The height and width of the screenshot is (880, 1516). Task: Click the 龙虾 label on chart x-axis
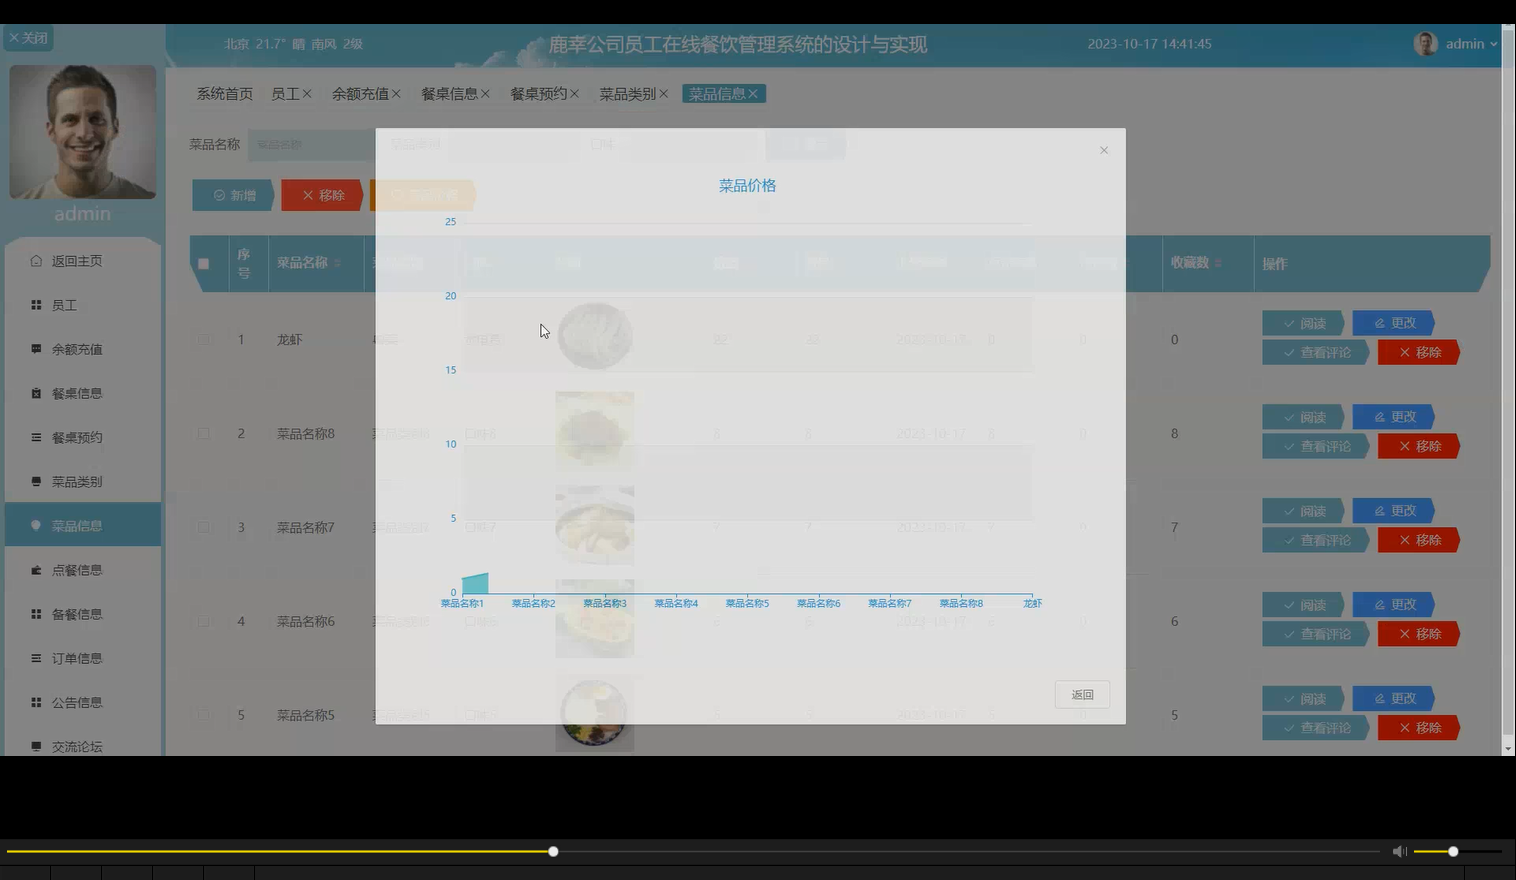point(1032,603)
